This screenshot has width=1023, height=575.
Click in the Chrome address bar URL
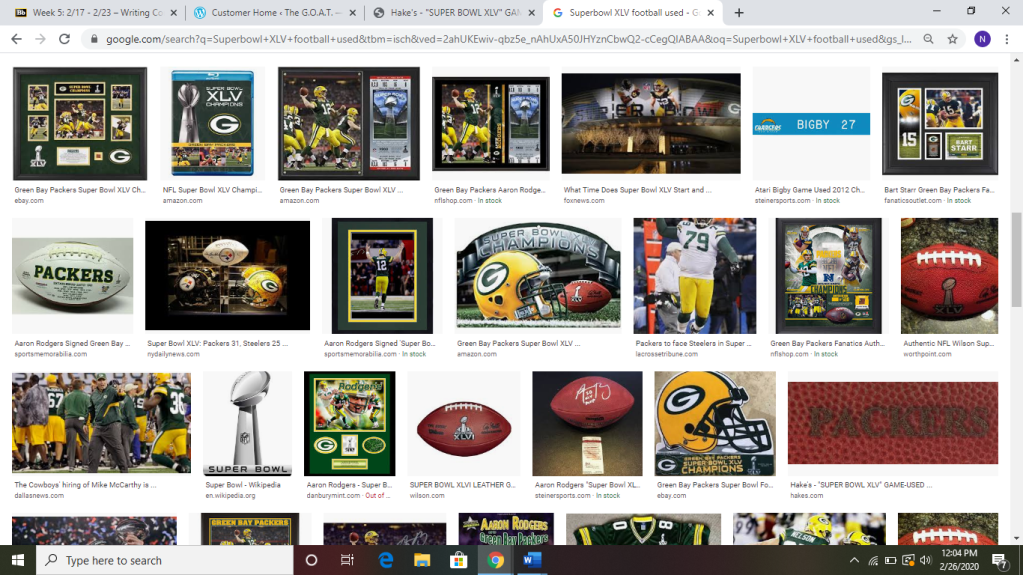(x=500, y=39)
